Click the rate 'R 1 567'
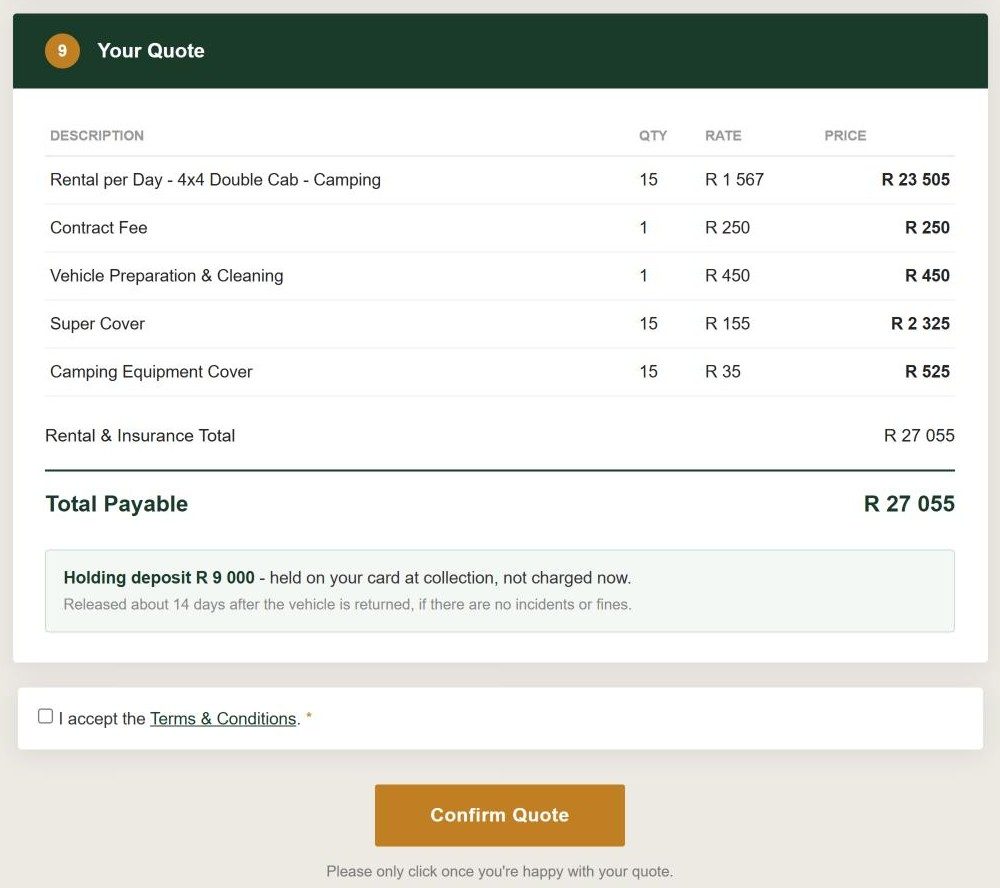Screen dimensions: 1000x888 pyautogui.click(x=734, y=180)
